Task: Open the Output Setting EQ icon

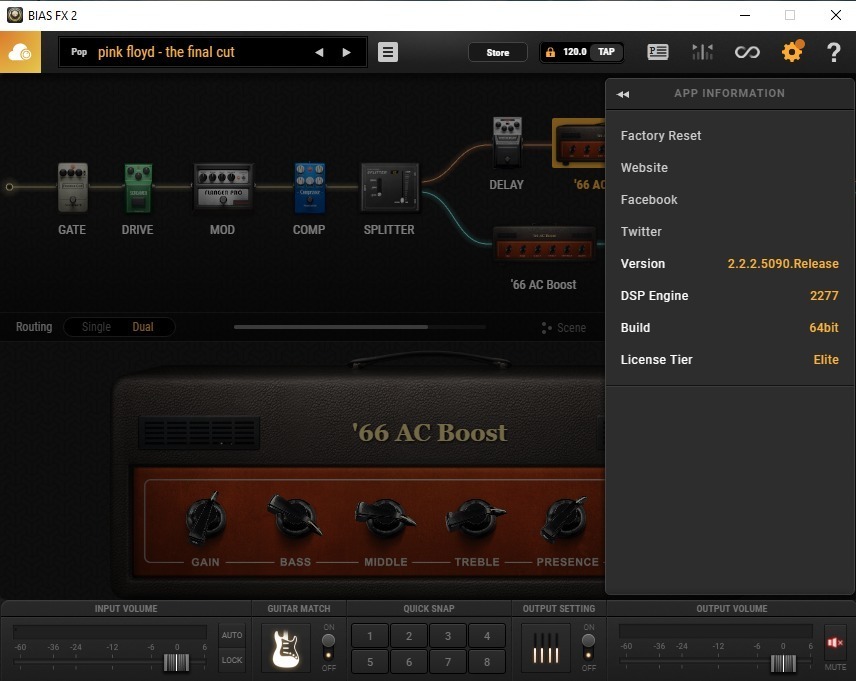Action: coord(546,648)
